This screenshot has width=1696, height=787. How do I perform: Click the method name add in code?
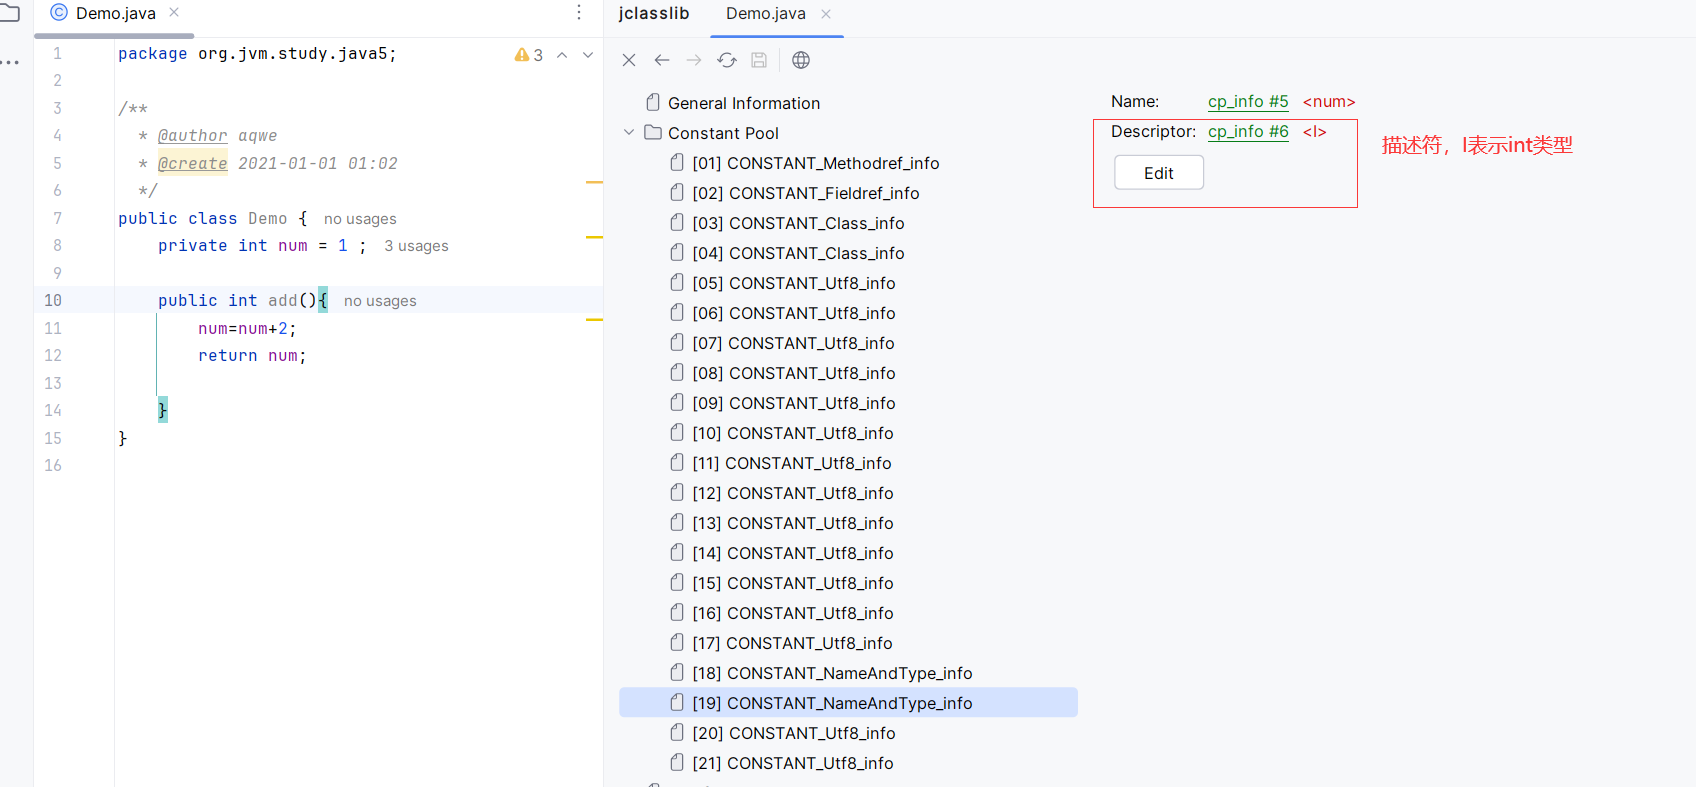(282, 301)
